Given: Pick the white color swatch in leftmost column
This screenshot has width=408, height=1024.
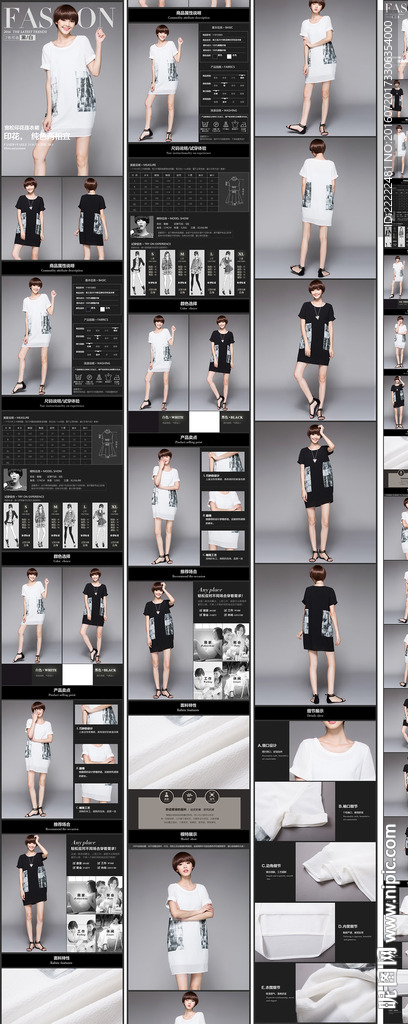Looking at the screenshot, I should point(78,674).
